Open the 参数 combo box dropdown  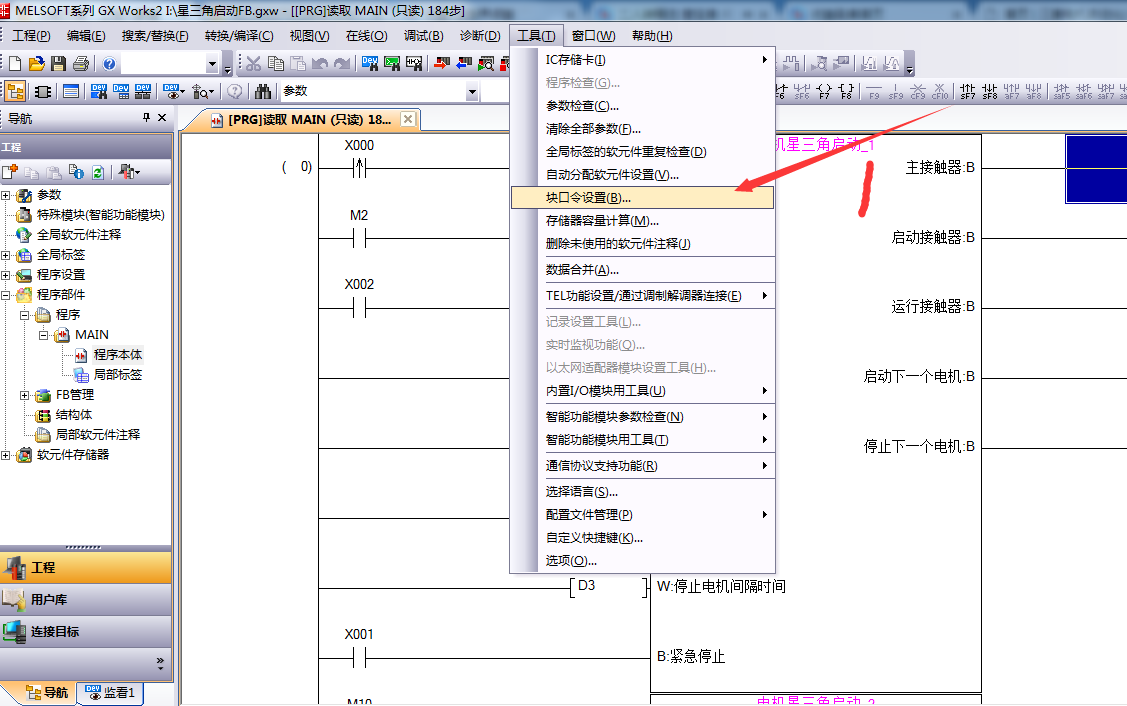tap(472, 92)
